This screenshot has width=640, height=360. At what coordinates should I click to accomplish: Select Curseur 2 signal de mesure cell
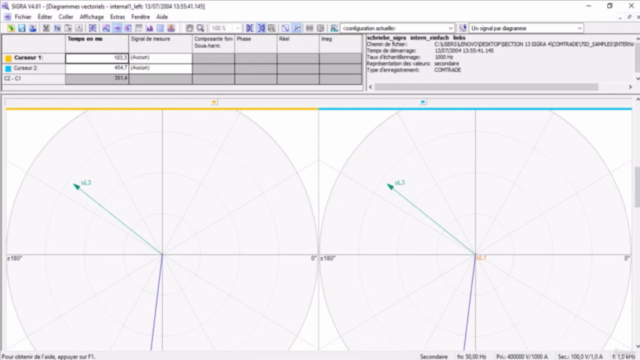pyautogui.click(x=160, y=68)
